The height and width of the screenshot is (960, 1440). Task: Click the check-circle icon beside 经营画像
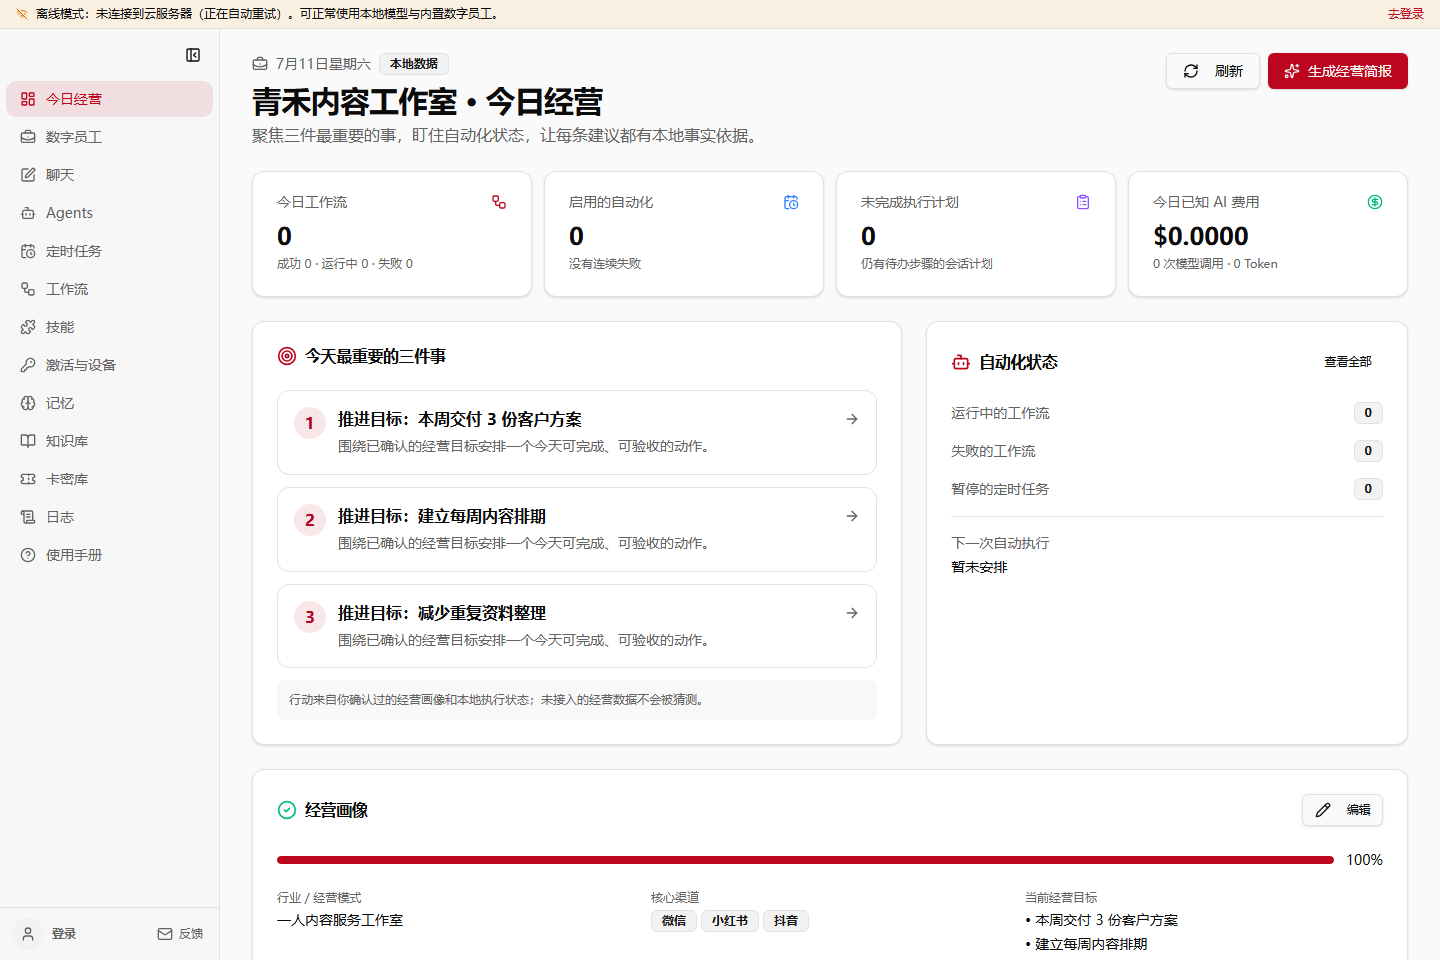[287, 810]
